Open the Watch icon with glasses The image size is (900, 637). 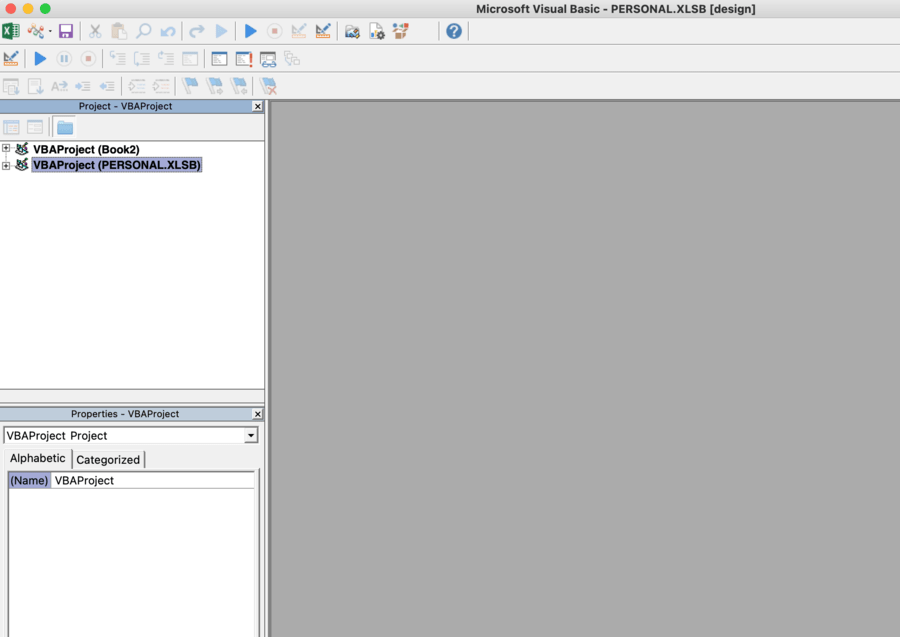point(268,59)
